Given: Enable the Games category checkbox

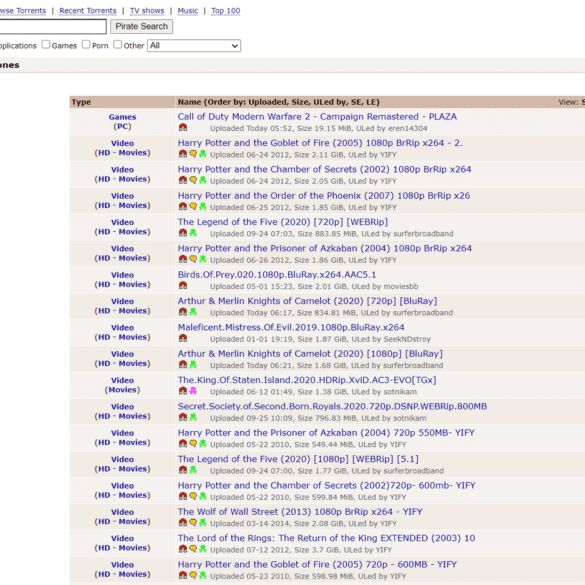Looking at the screenshot, I should tap(46, 44).
